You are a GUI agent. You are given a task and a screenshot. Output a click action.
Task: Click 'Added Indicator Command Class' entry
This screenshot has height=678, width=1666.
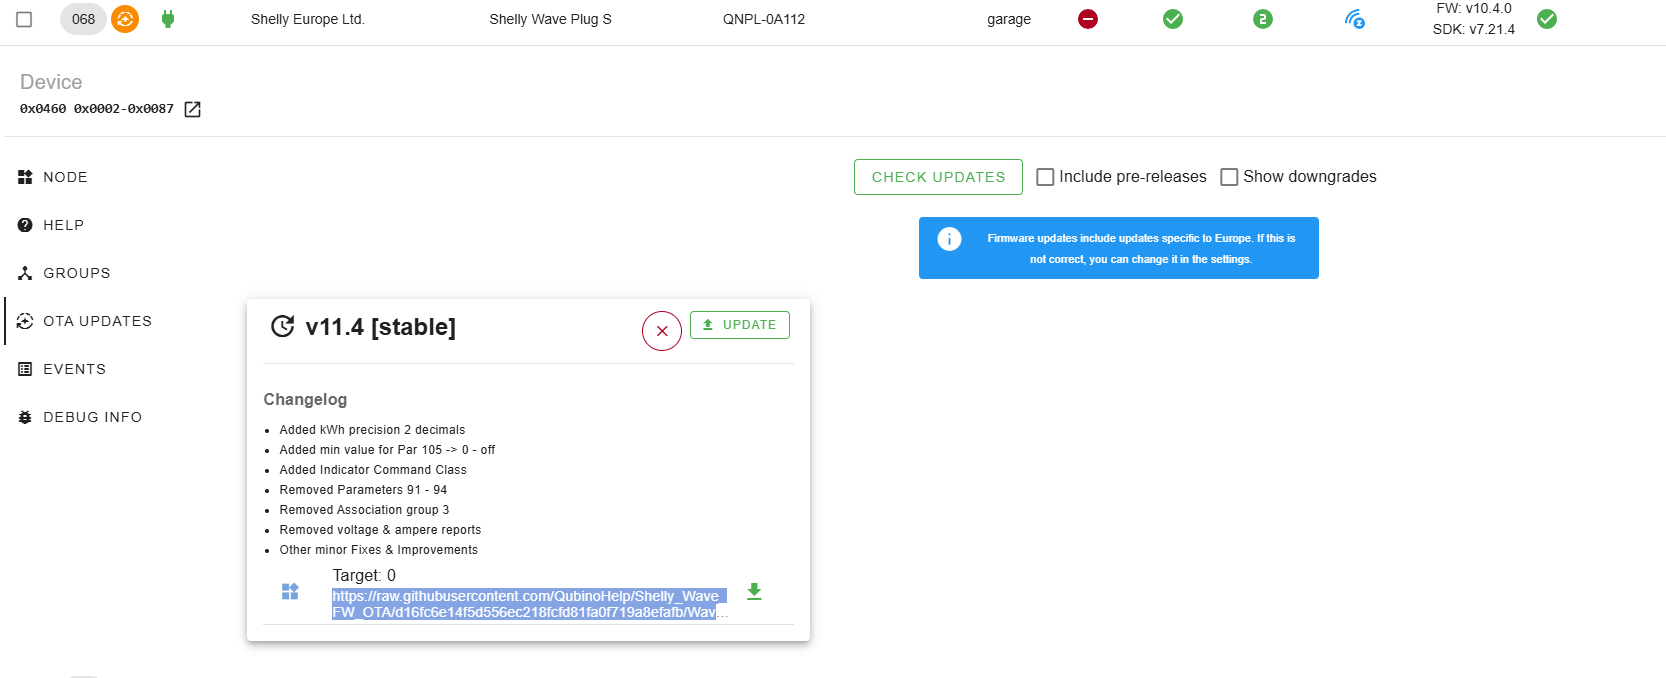click(x=373, y=470)
